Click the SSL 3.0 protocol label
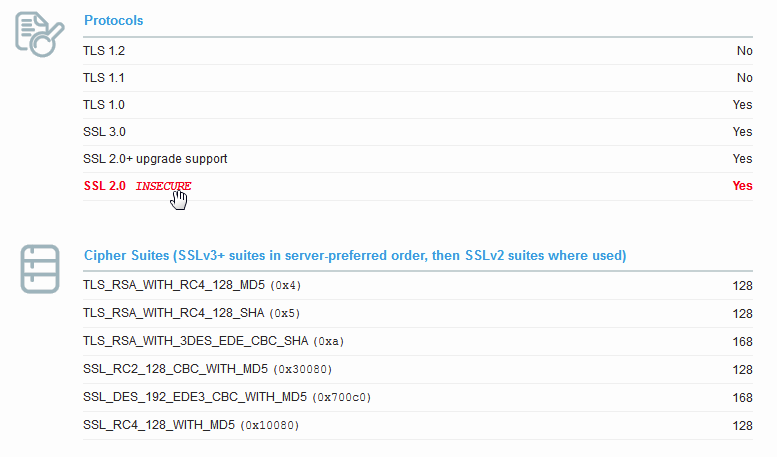 point(104,132)
